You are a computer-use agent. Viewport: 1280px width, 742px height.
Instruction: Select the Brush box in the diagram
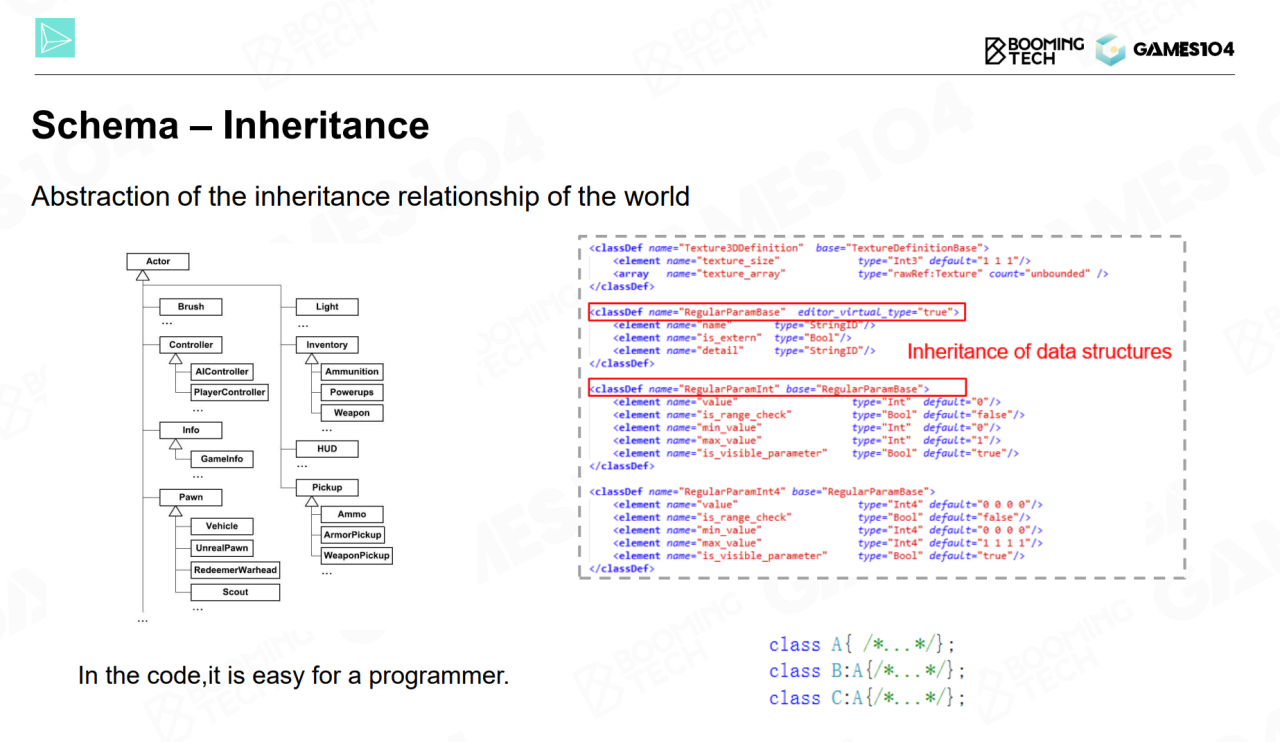[190, 307]
